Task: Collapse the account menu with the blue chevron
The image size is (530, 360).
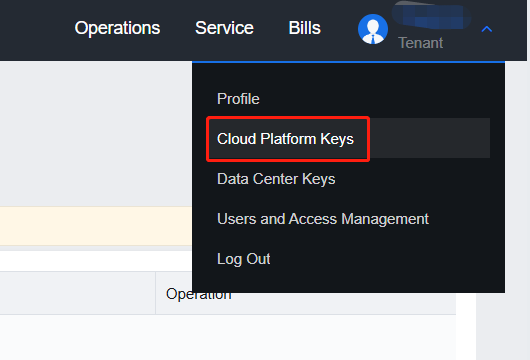Action: click(486, 29)
